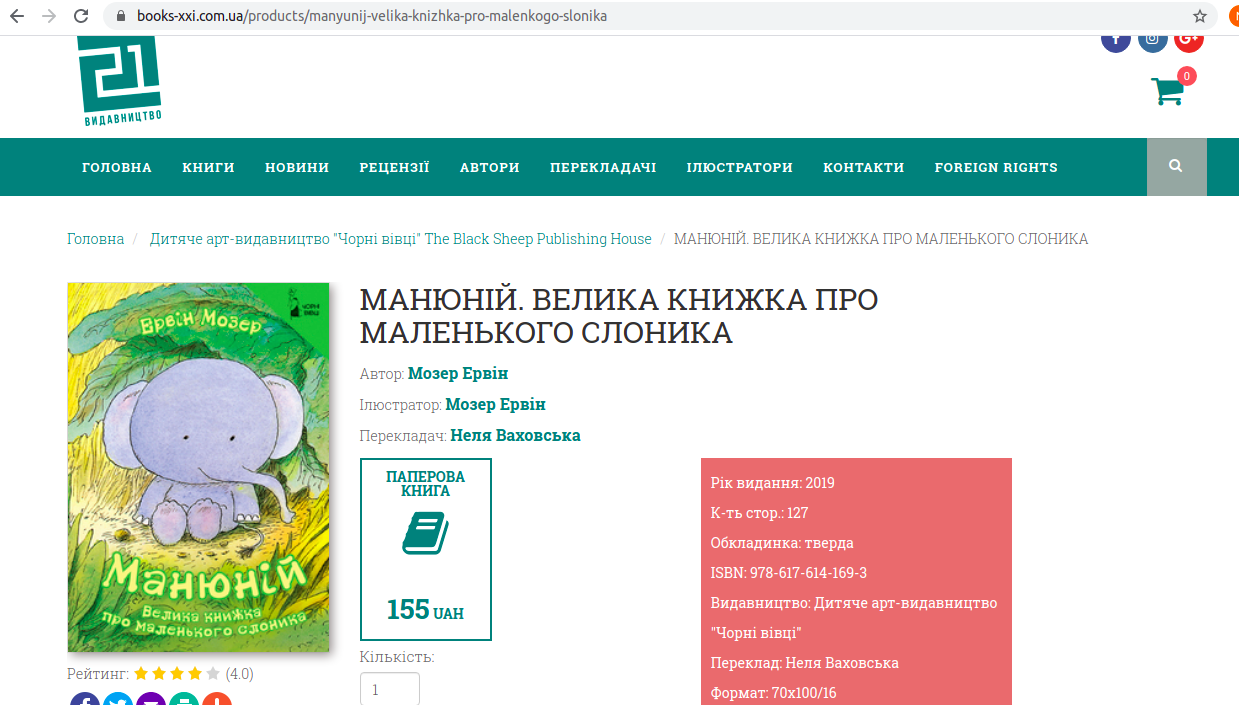
Task: Click the Рейтинг: label
Action: 98,674
